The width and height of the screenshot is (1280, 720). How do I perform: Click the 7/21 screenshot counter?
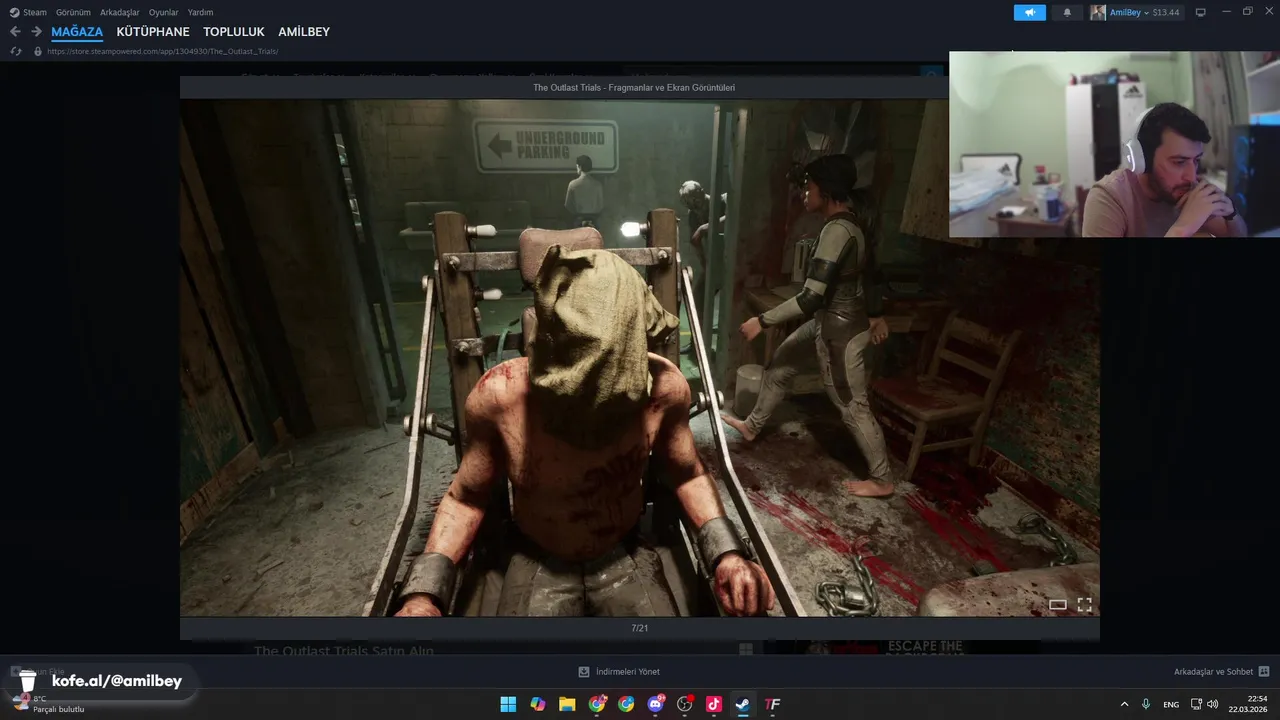click(640, 628)
